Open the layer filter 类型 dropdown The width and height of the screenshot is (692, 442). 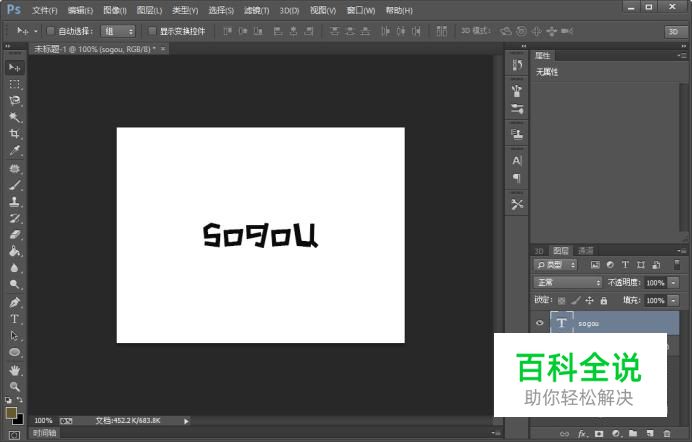[x=555, y=265]
